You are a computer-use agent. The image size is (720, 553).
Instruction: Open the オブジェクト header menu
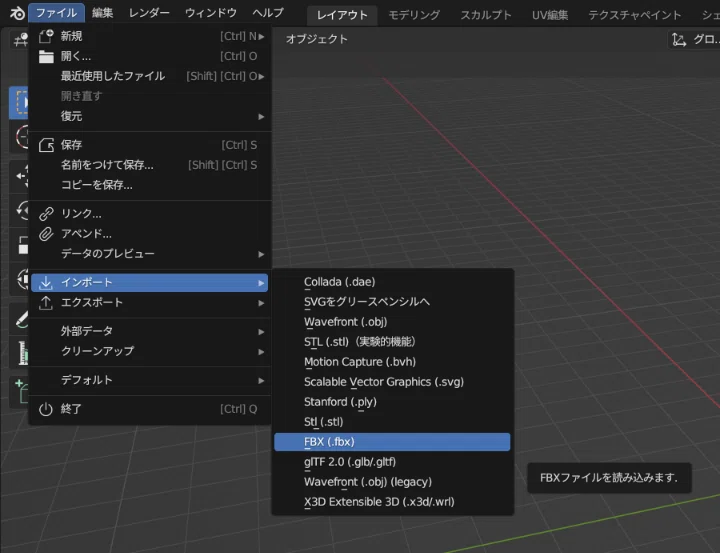click(x=316, y=39)
